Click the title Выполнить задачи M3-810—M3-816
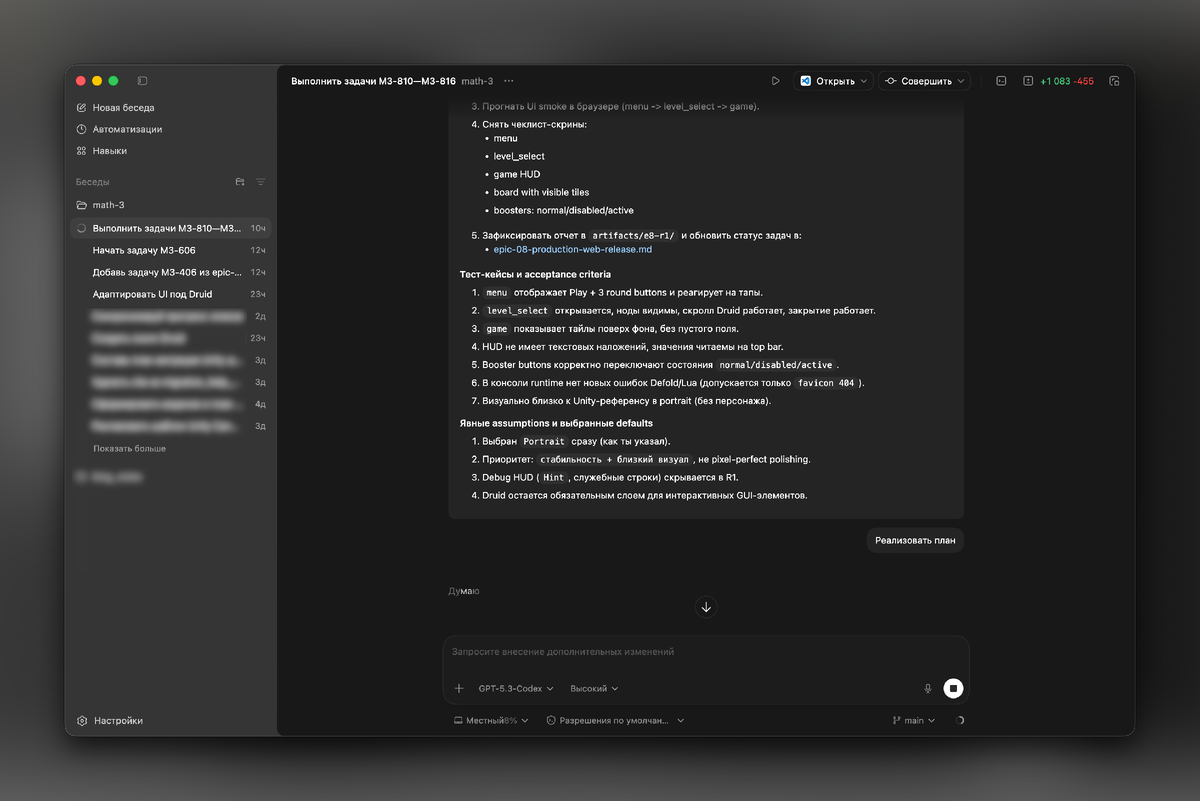1200x801 pixels. 373,81
